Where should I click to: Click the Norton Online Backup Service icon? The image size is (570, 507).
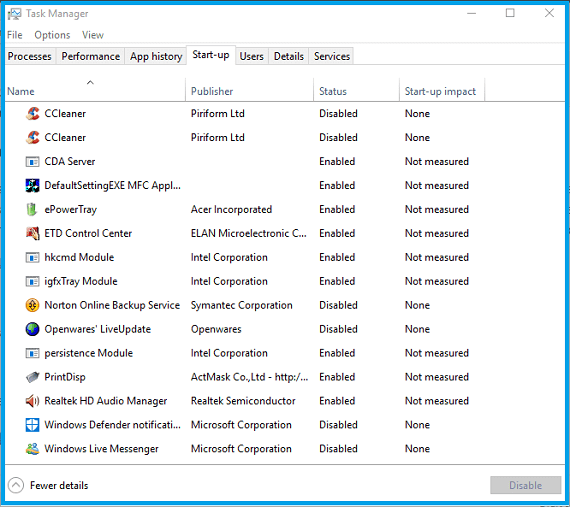click(x=32, y=305)
